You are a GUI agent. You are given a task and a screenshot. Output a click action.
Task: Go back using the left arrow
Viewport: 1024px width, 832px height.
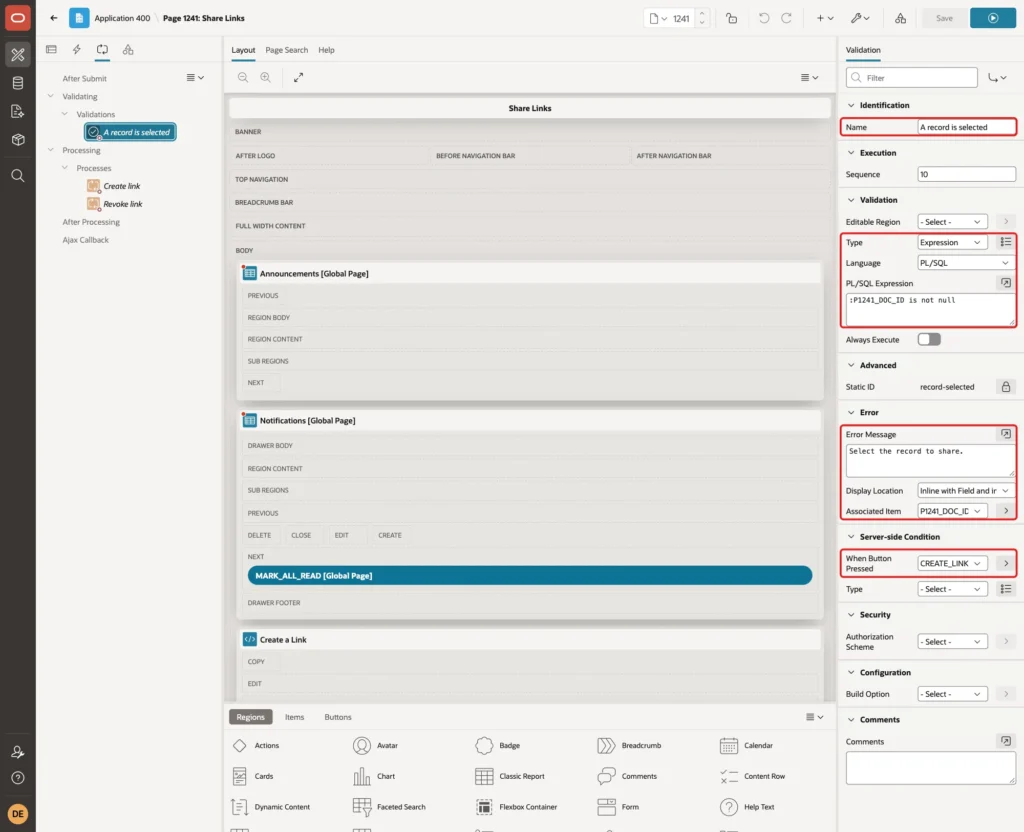(x=54, y=18)
